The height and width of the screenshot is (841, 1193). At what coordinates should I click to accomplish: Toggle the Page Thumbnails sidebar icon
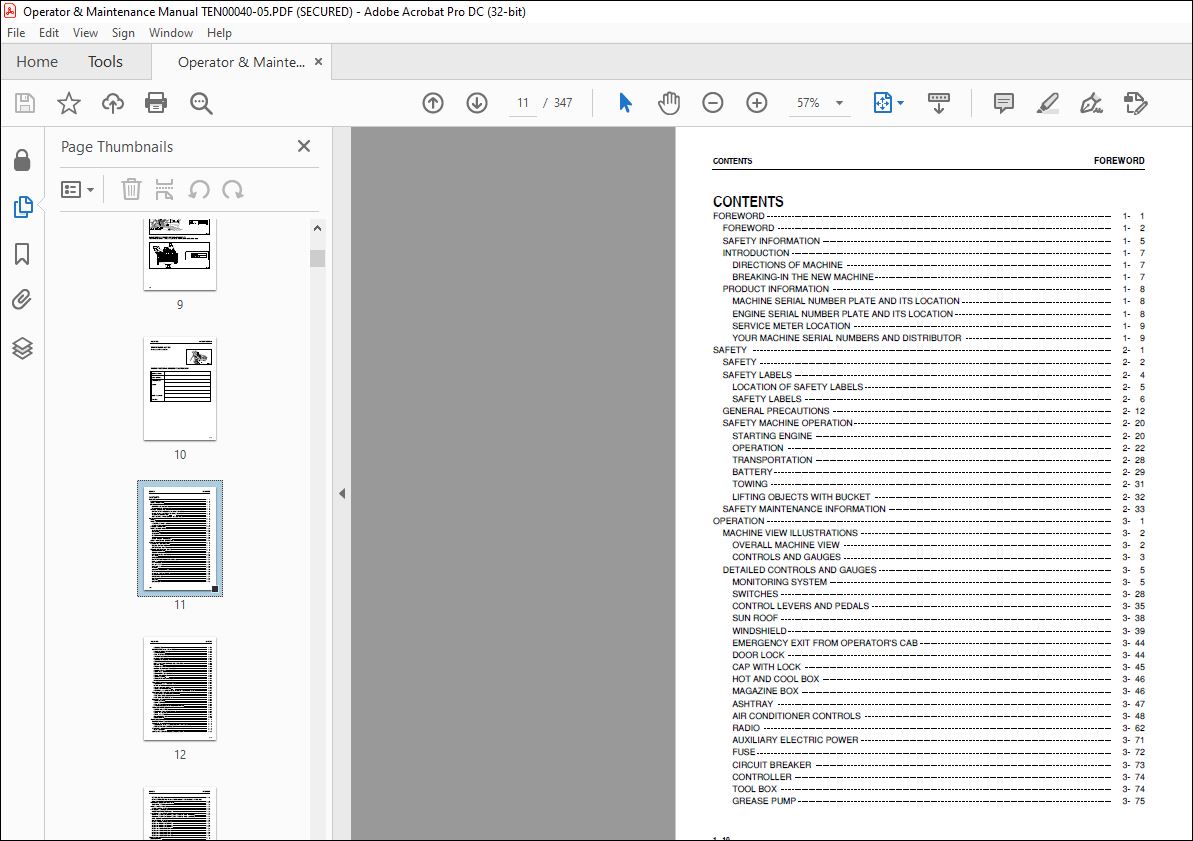23,206
